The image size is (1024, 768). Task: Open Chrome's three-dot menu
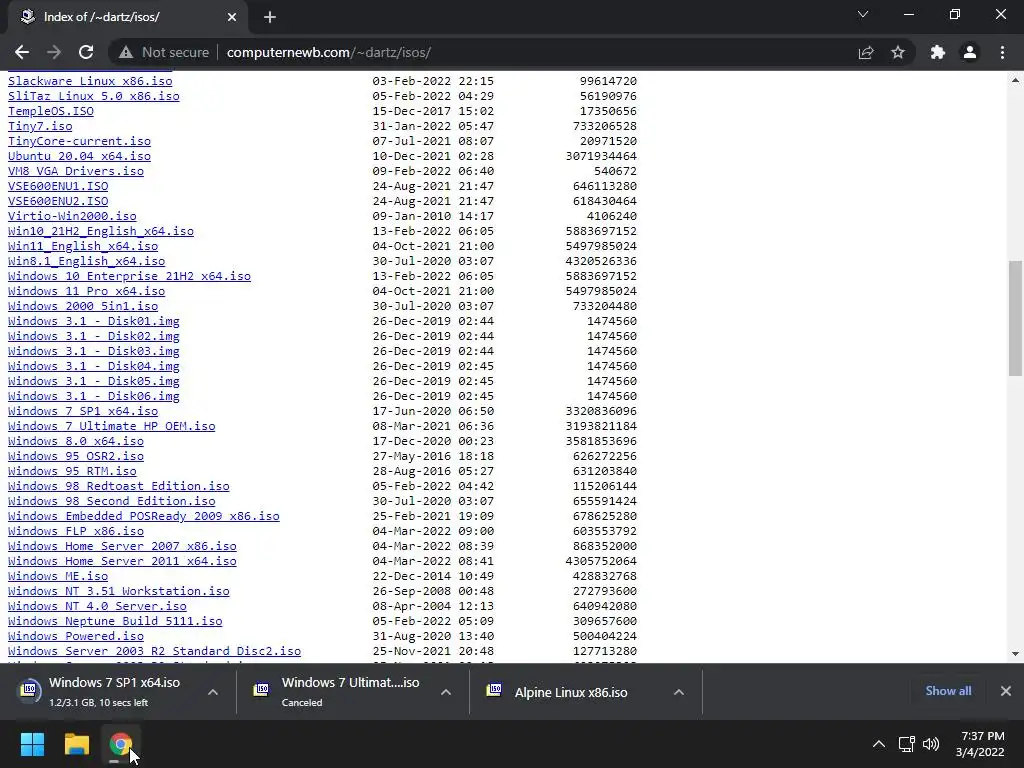[x=1002, y=52]
